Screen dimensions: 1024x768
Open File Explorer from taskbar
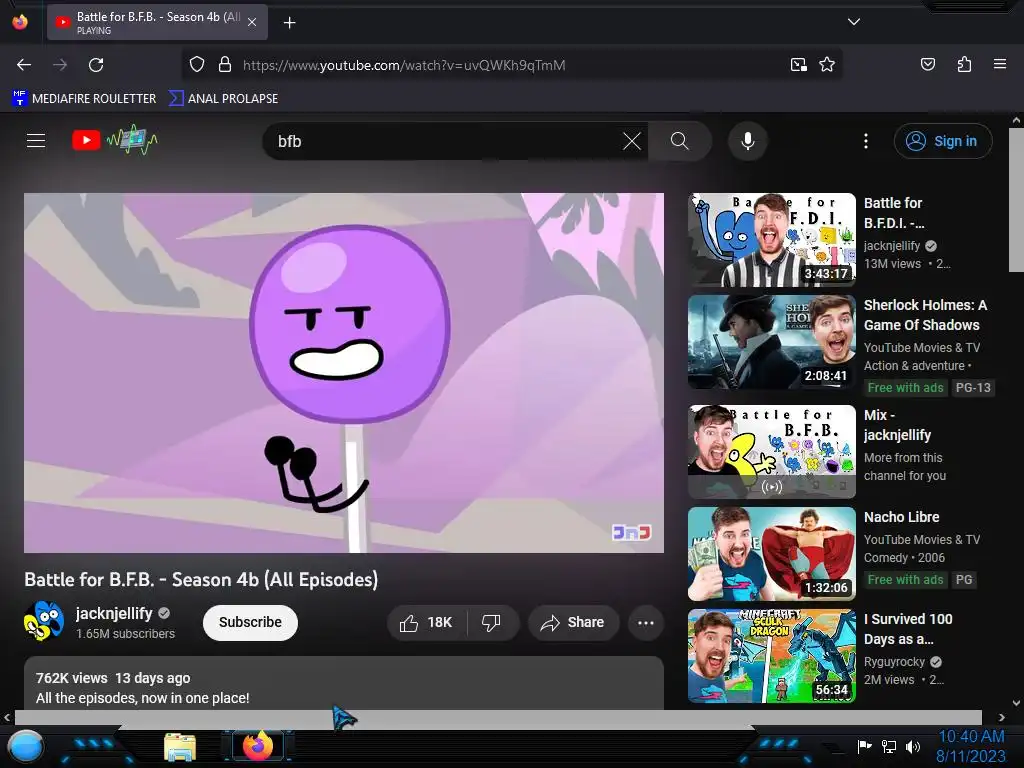coord(180,747)
